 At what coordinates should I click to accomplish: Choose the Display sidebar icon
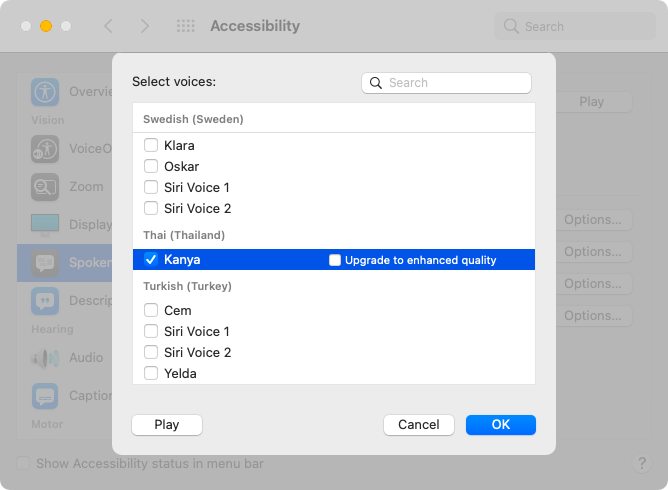coord(45,225)
